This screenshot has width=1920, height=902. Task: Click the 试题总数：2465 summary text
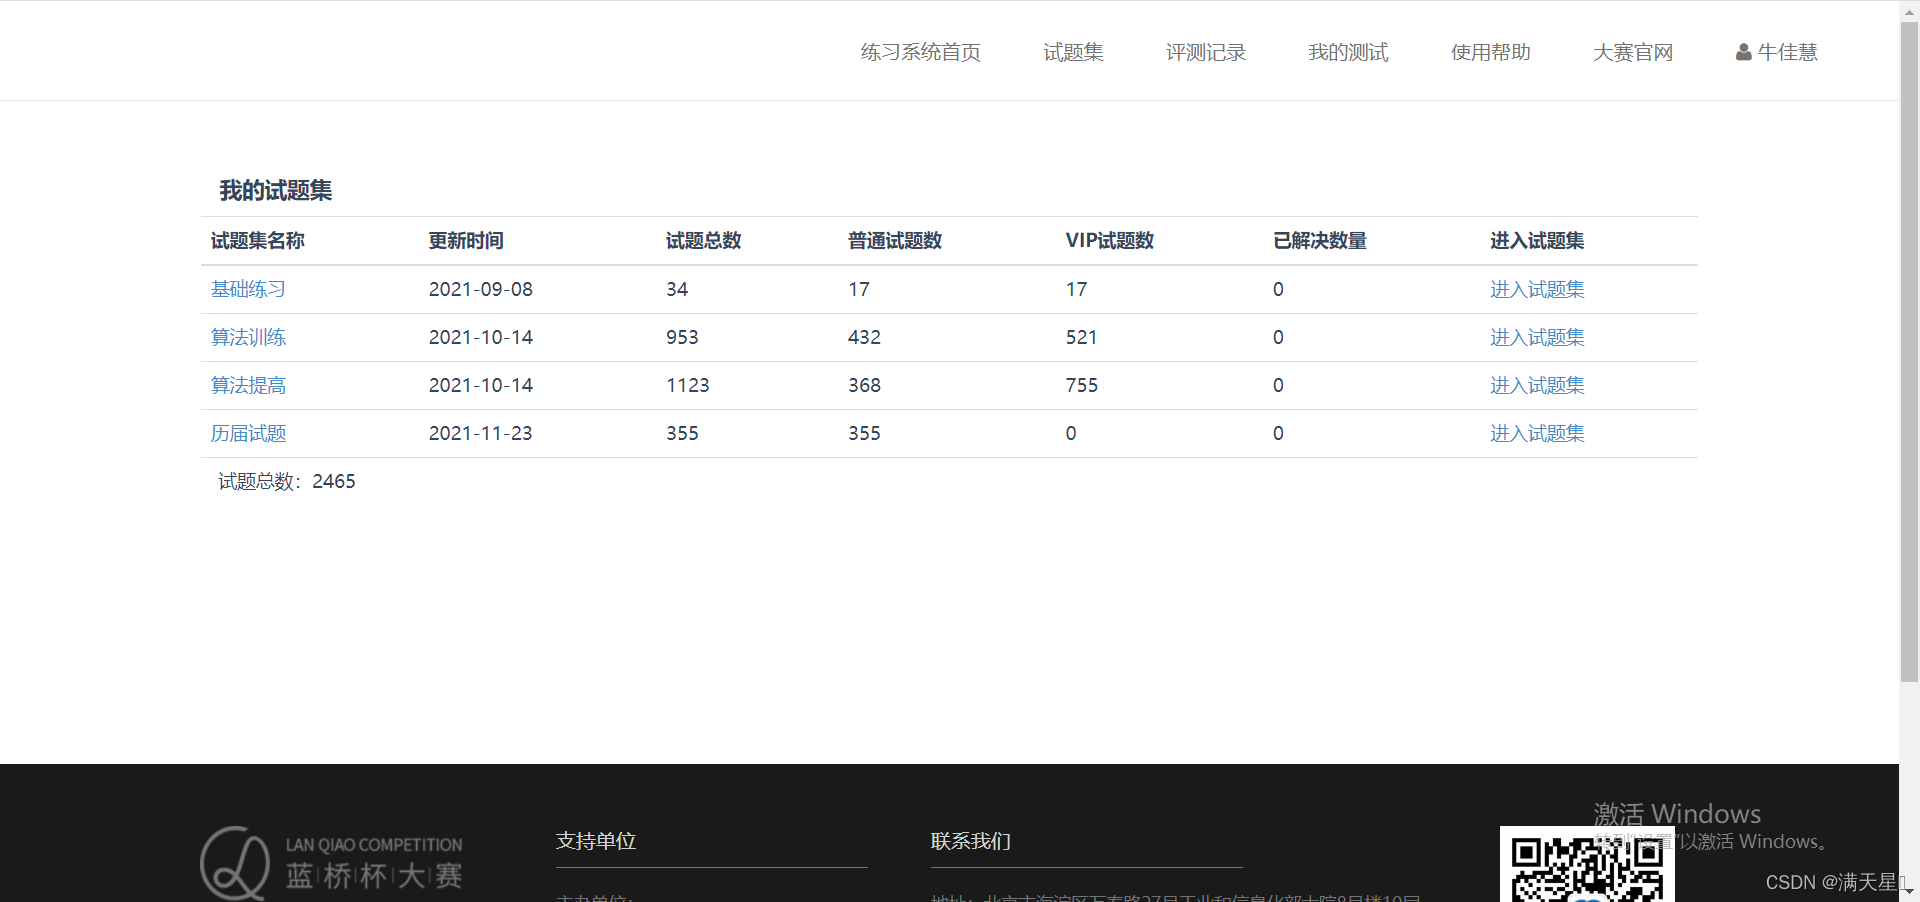tap(286, 481)
